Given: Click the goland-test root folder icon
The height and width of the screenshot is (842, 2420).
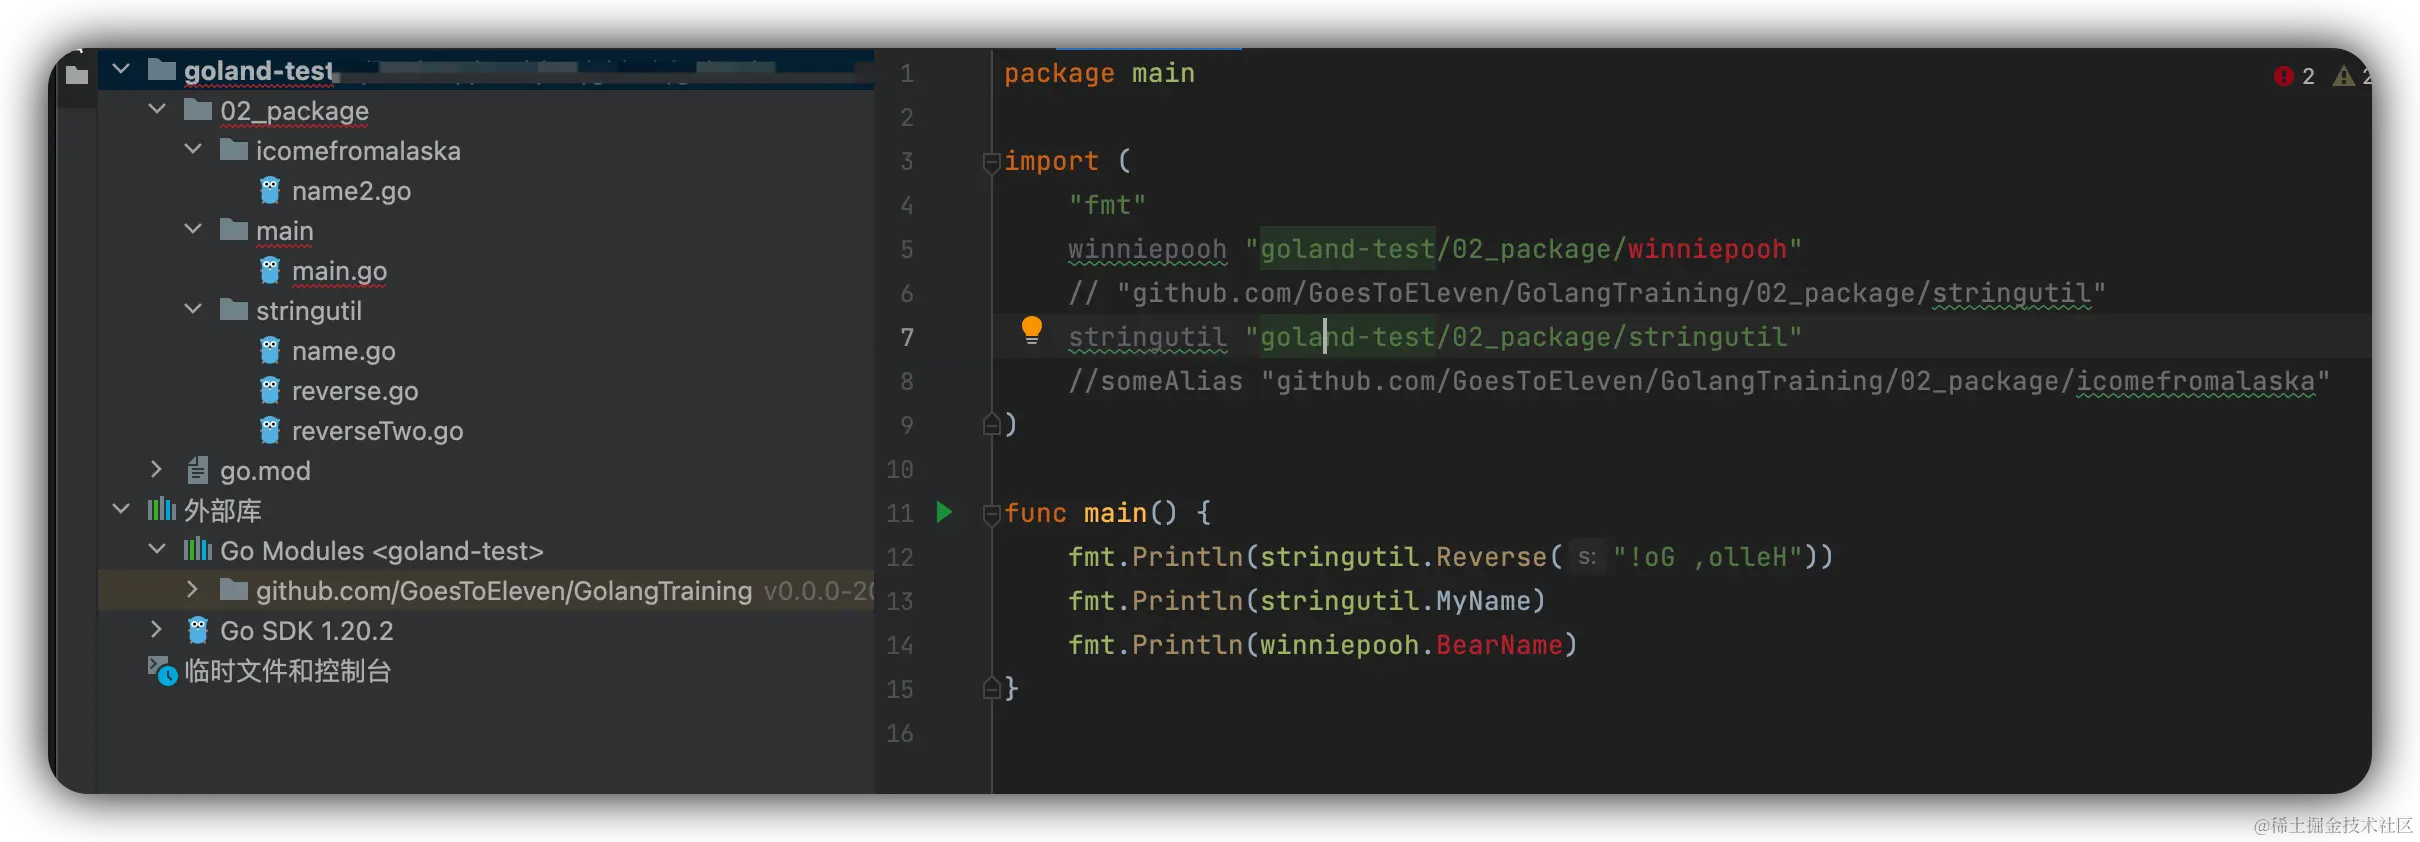Looking at the screenshot, I should 162,69.
